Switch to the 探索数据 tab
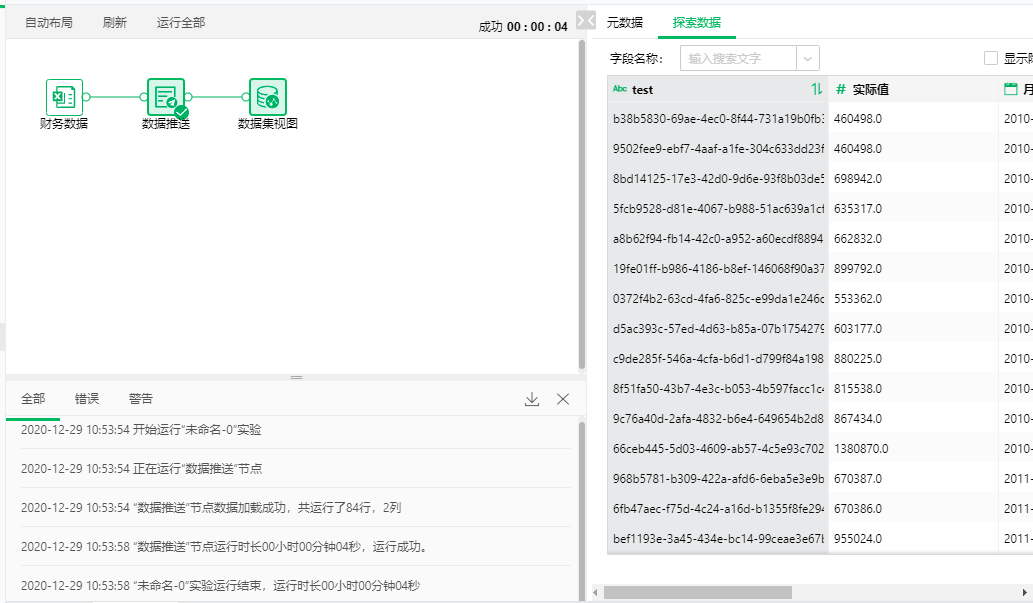The image size is (1033, 603). pos(696,22)
